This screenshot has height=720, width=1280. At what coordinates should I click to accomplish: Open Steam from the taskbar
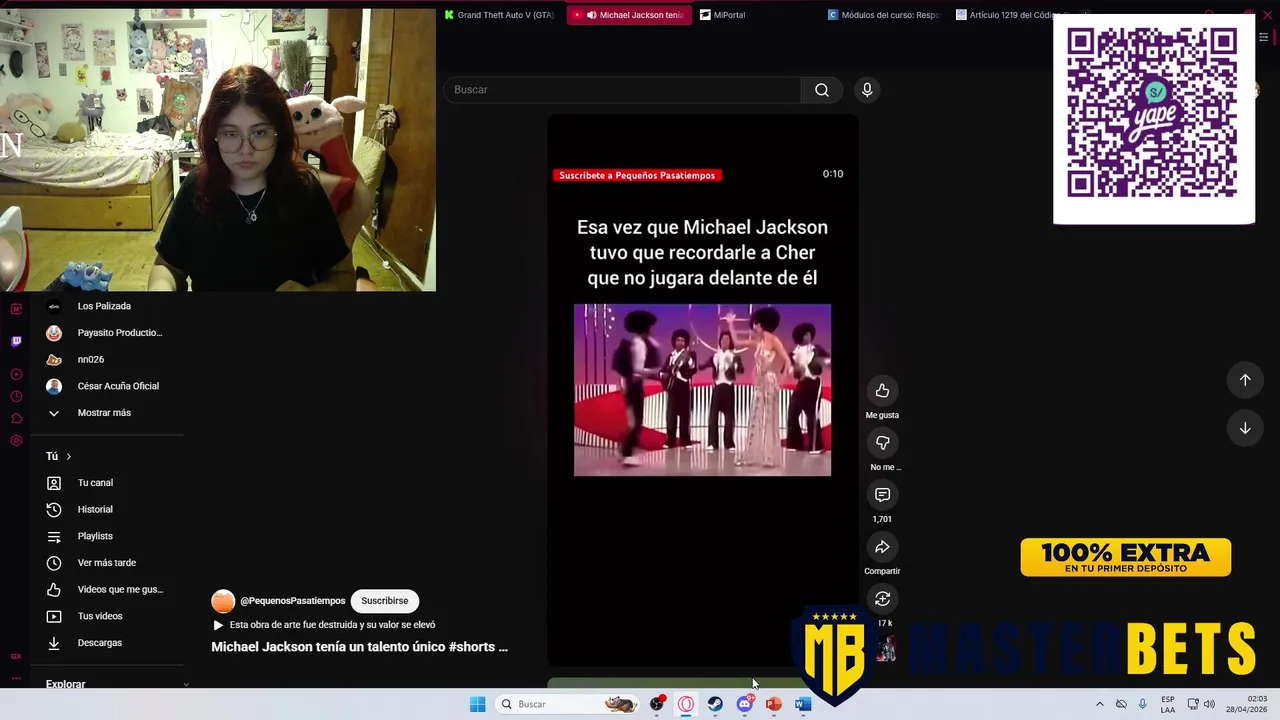coord(715,704)
